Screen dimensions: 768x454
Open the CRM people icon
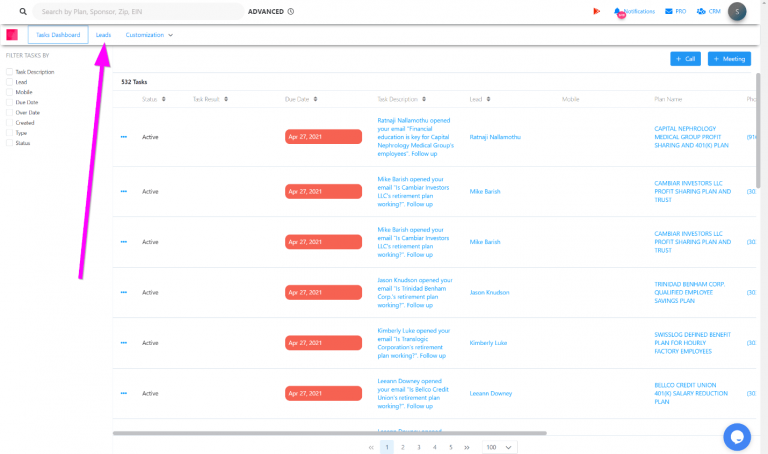point(701,11)
